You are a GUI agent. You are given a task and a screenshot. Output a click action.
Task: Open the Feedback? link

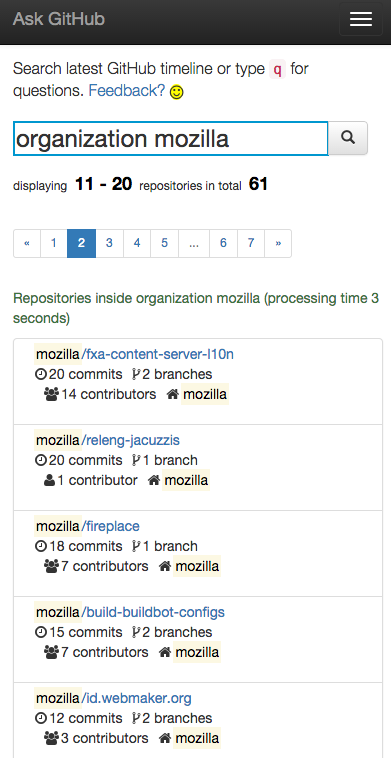pyautogui.click(x=127, y=90)
